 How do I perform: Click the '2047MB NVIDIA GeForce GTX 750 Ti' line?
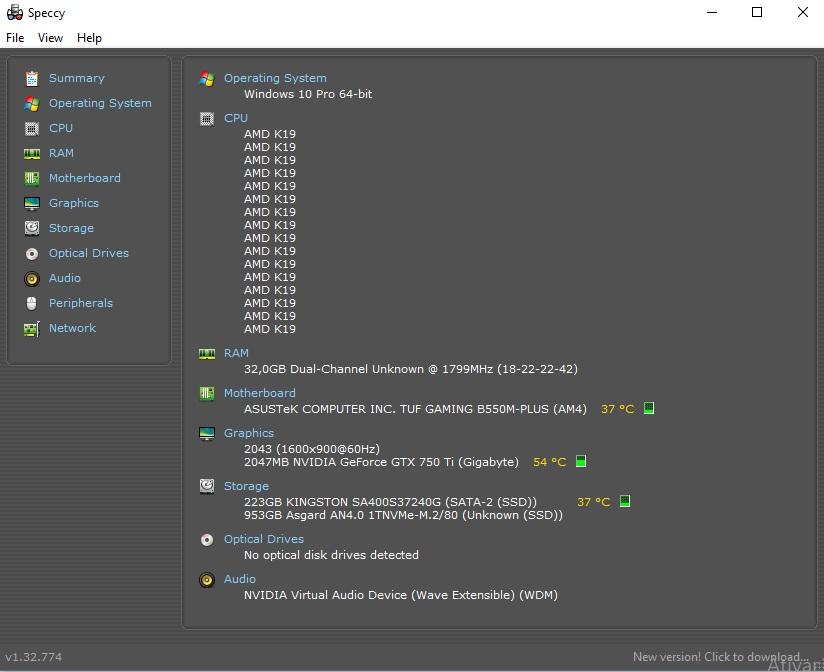point(381,462)
